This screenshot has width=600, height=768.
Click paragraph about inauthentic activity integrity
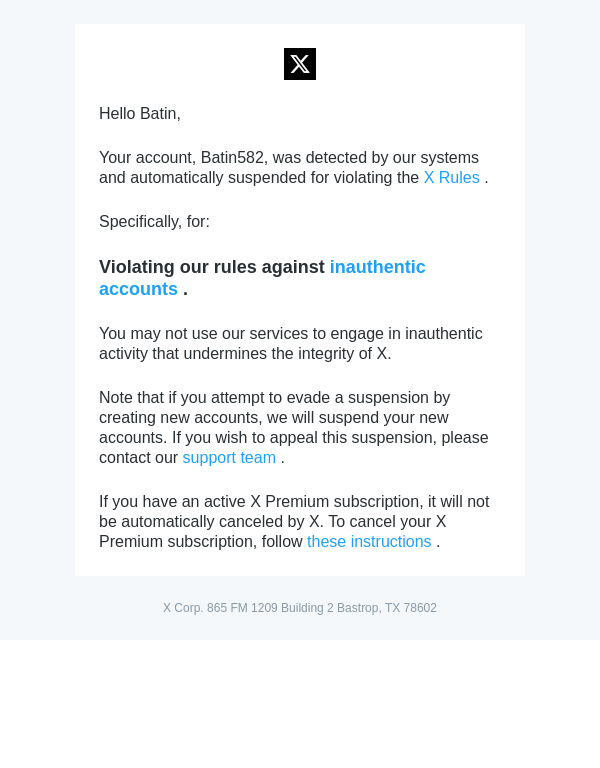(290, 344)
